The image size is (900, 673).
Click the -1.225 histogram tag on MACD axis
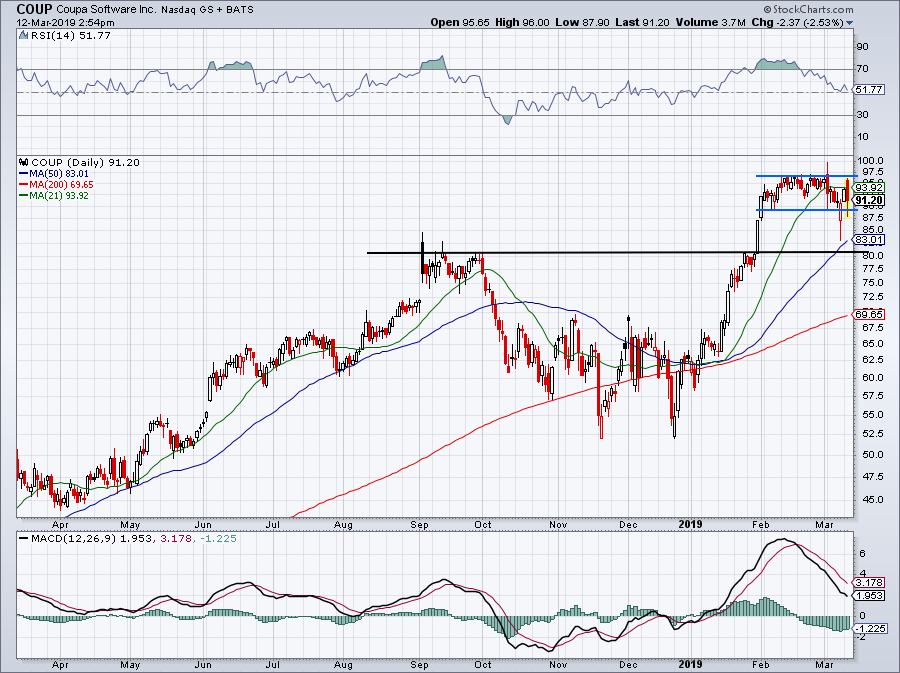tap(869, 629)
